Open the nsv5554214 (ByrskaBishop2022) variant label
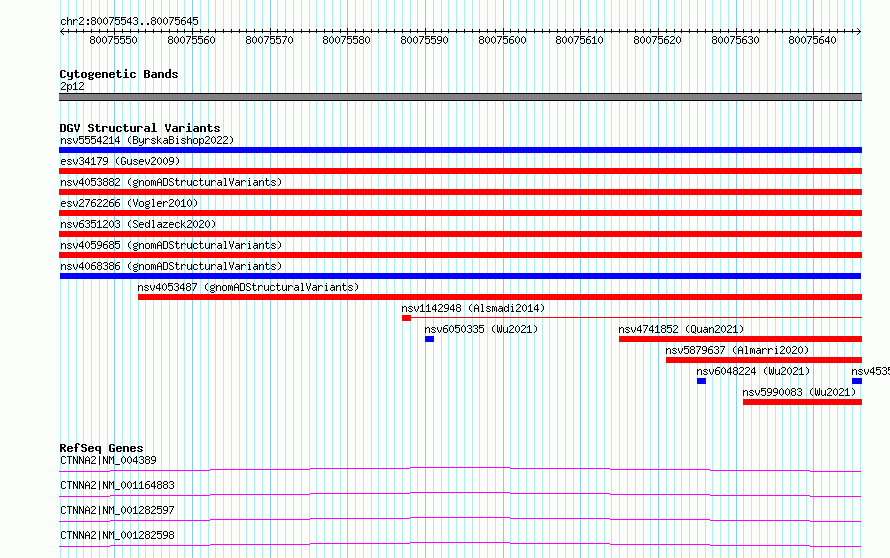 pyautogui.click(x=147, y=140)
